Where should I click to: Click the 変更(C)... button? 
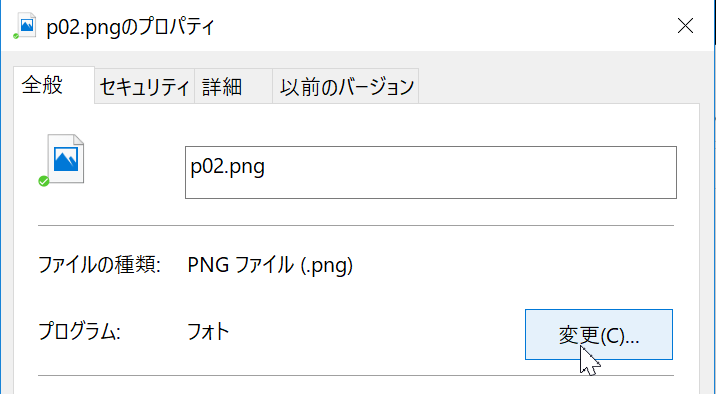point(599,335)
